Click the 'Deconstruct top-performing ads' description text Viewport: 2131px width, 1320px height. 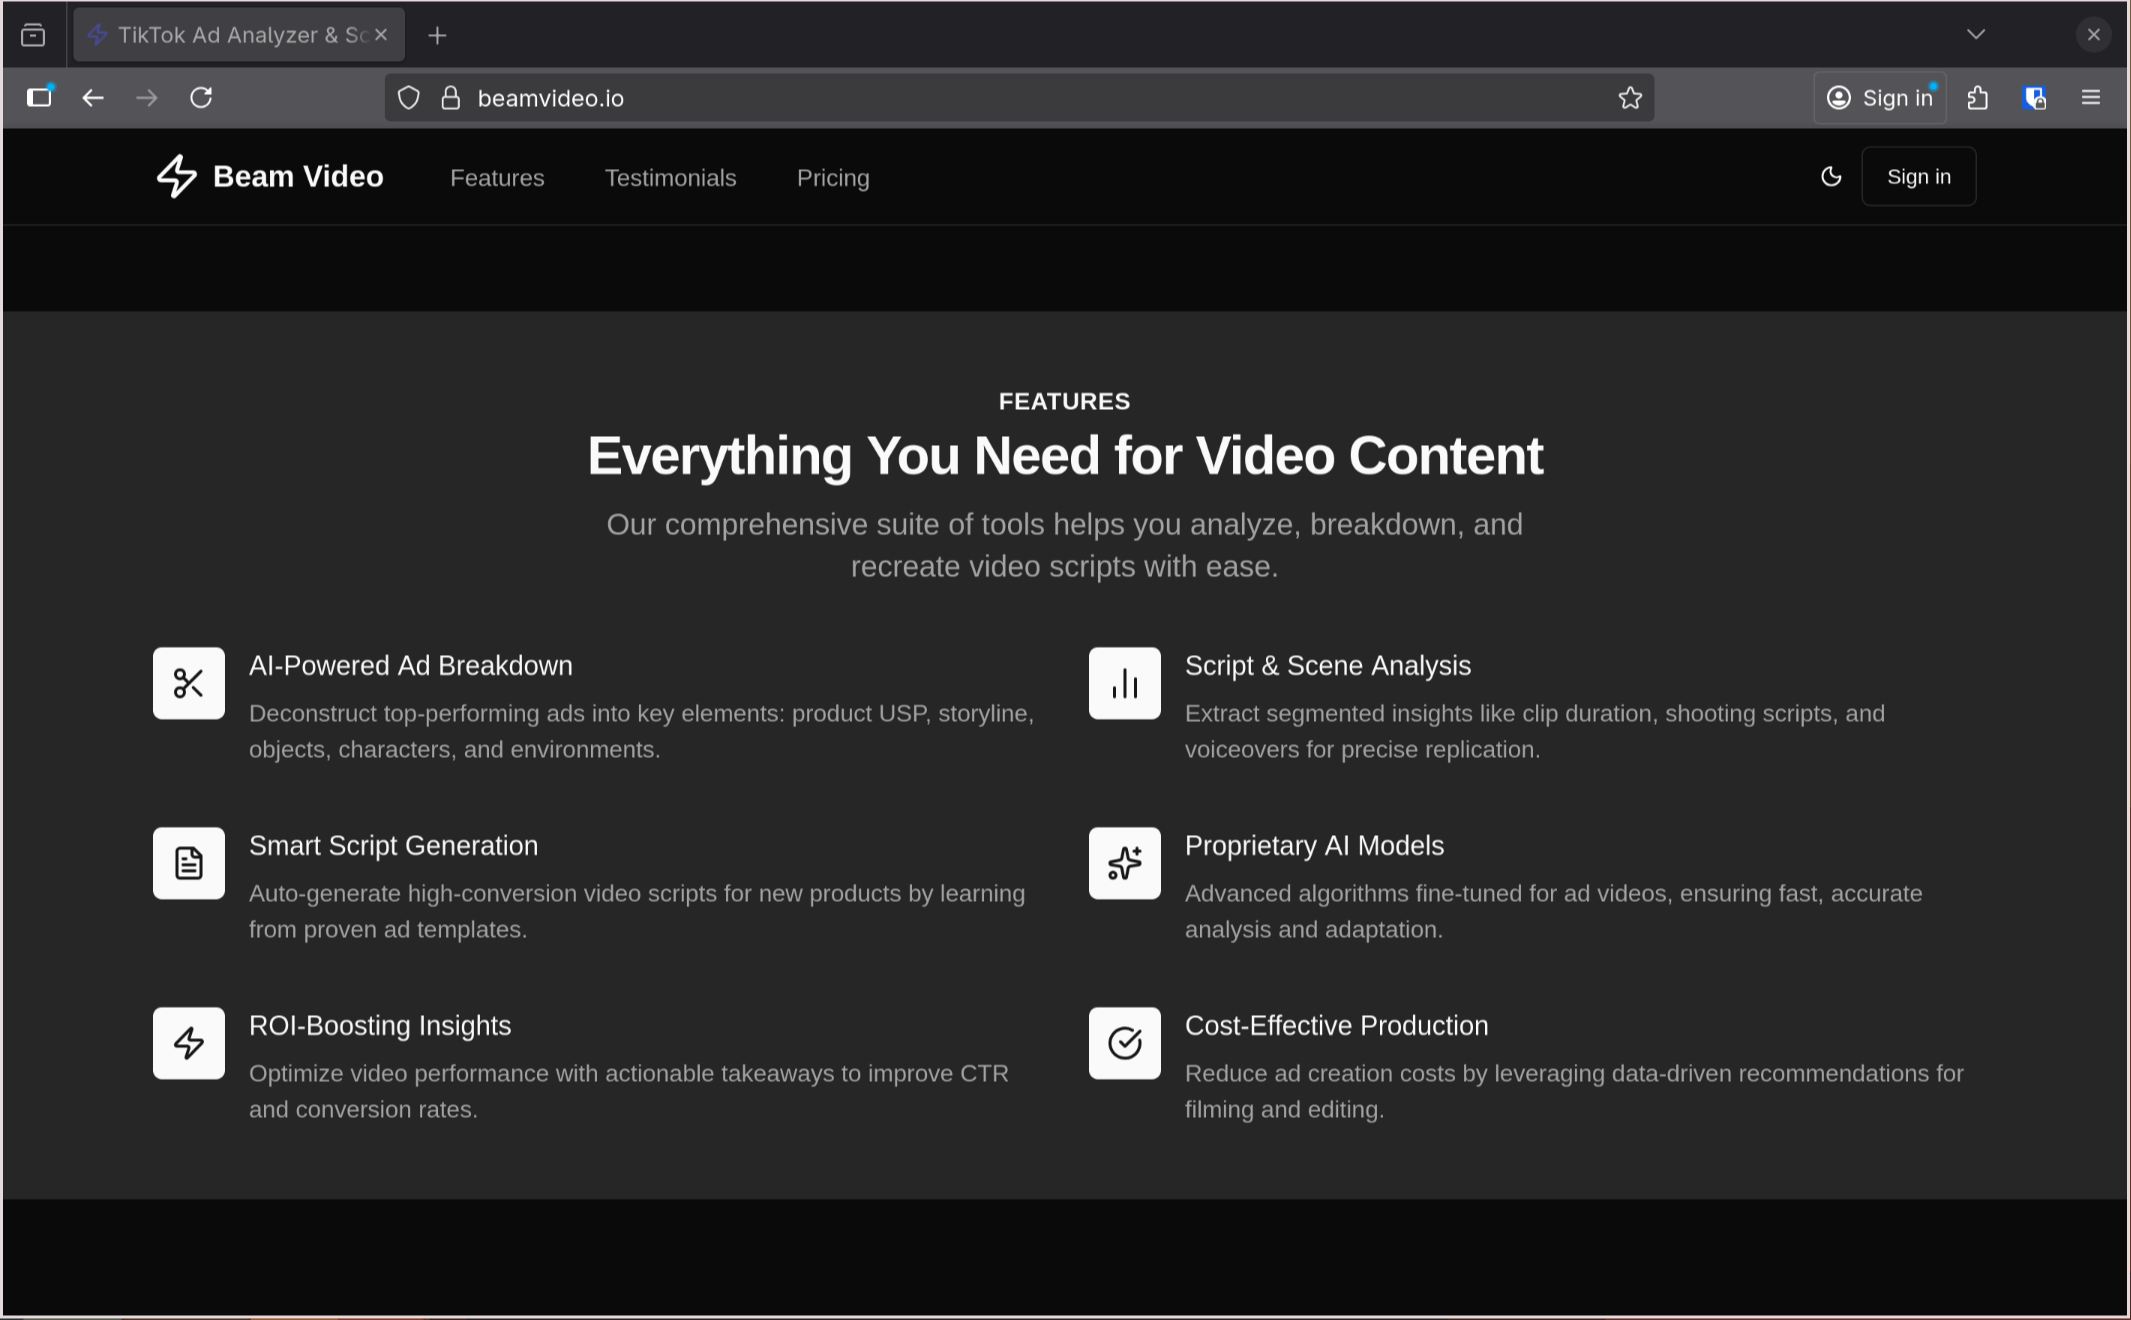coord(642,731)
